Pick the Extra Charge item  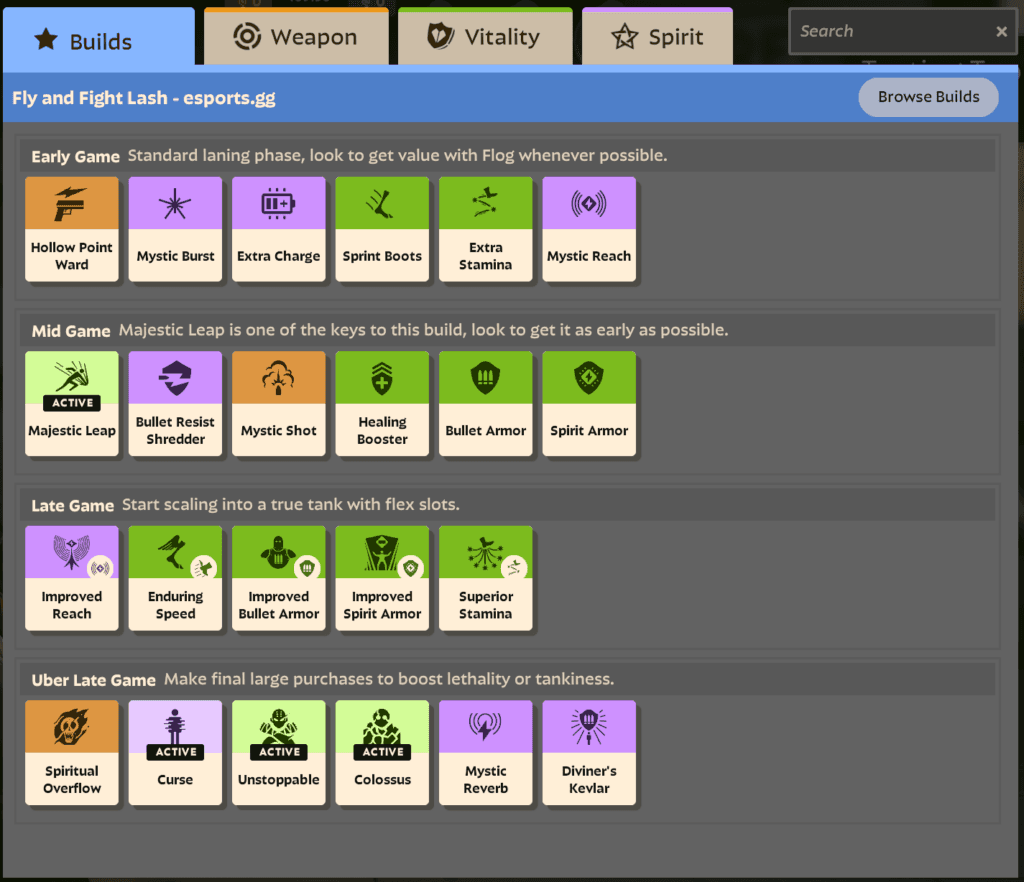279,229
